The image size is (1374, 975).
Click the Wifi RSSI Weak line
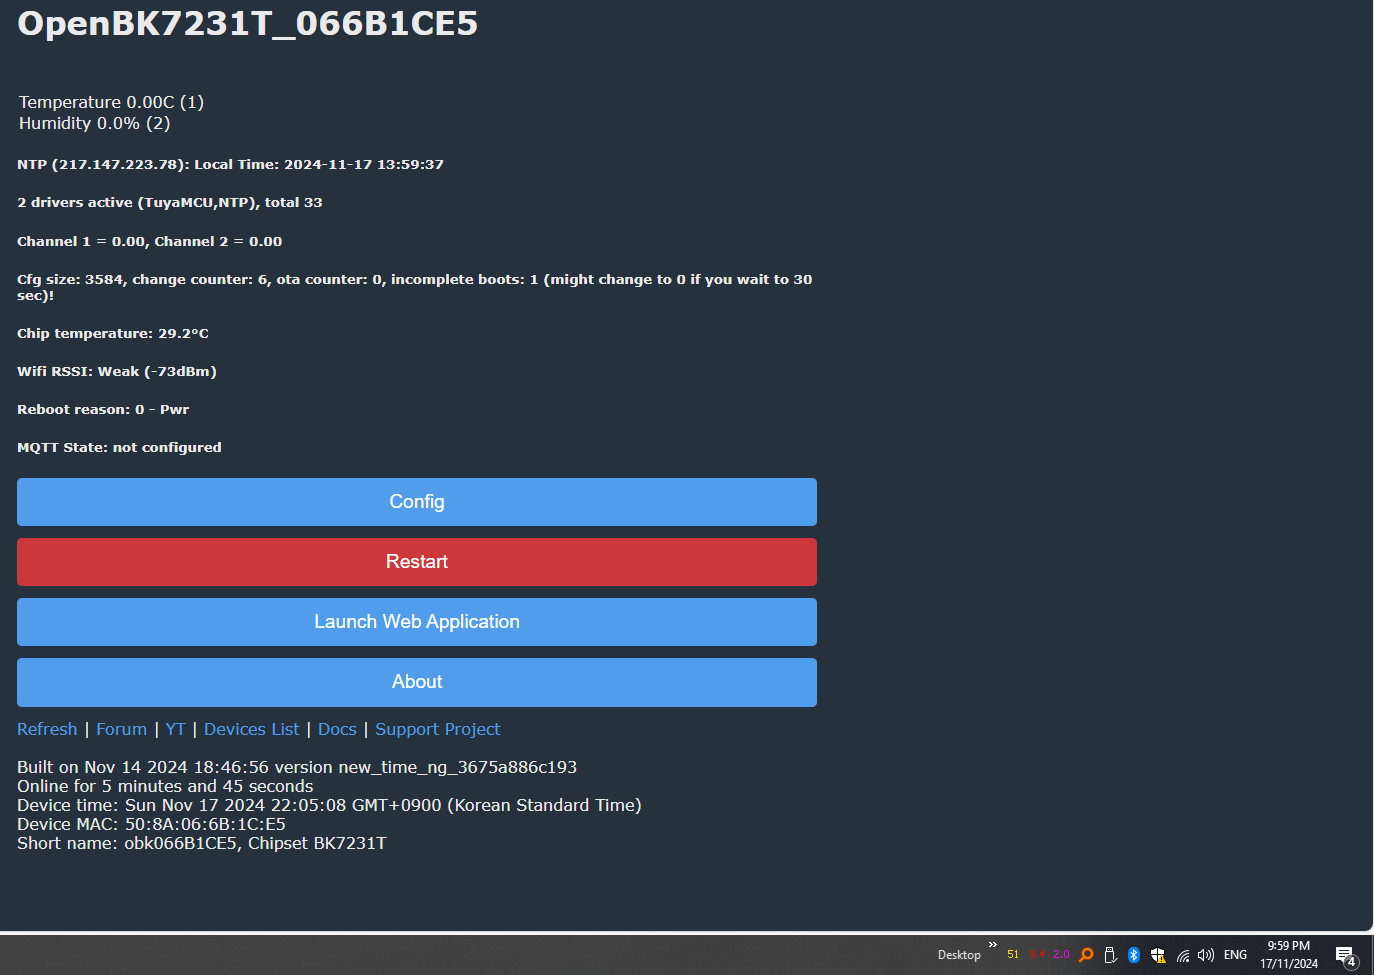point(117,371)
